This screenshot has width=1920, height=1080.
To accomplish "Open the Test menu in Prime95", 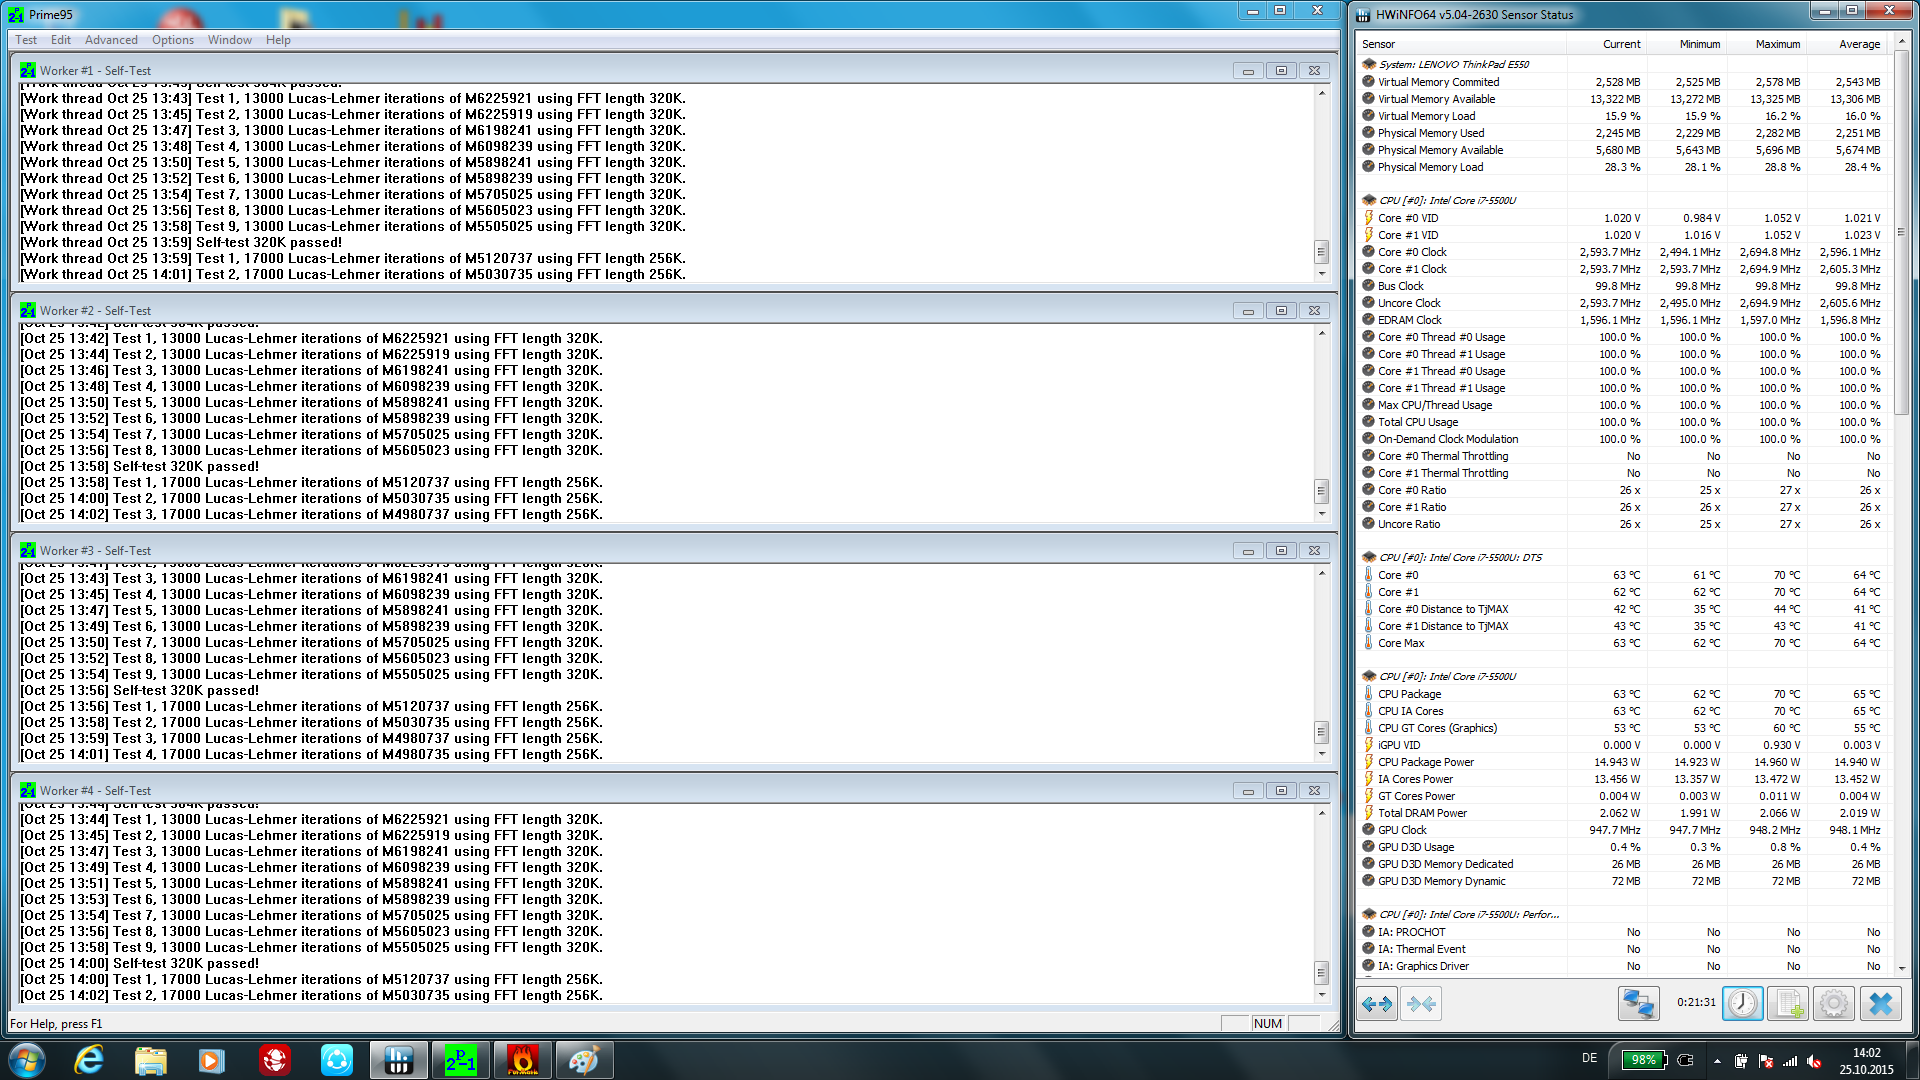I will (x=26, y=40).
